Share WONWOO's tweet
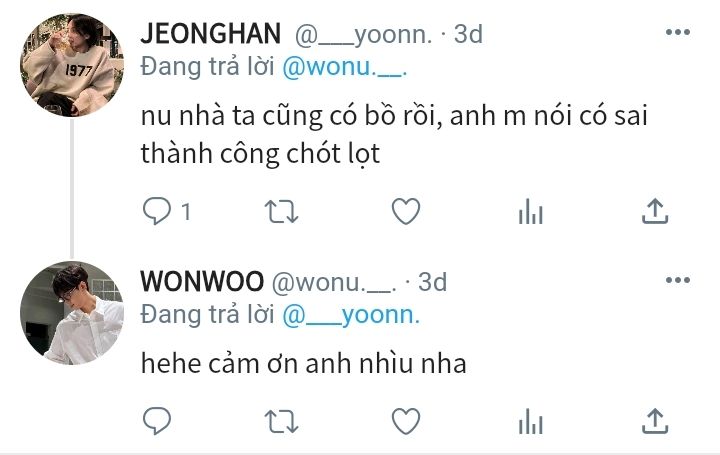The width and height of the screenshot is (720, 455). pos(655,421)
